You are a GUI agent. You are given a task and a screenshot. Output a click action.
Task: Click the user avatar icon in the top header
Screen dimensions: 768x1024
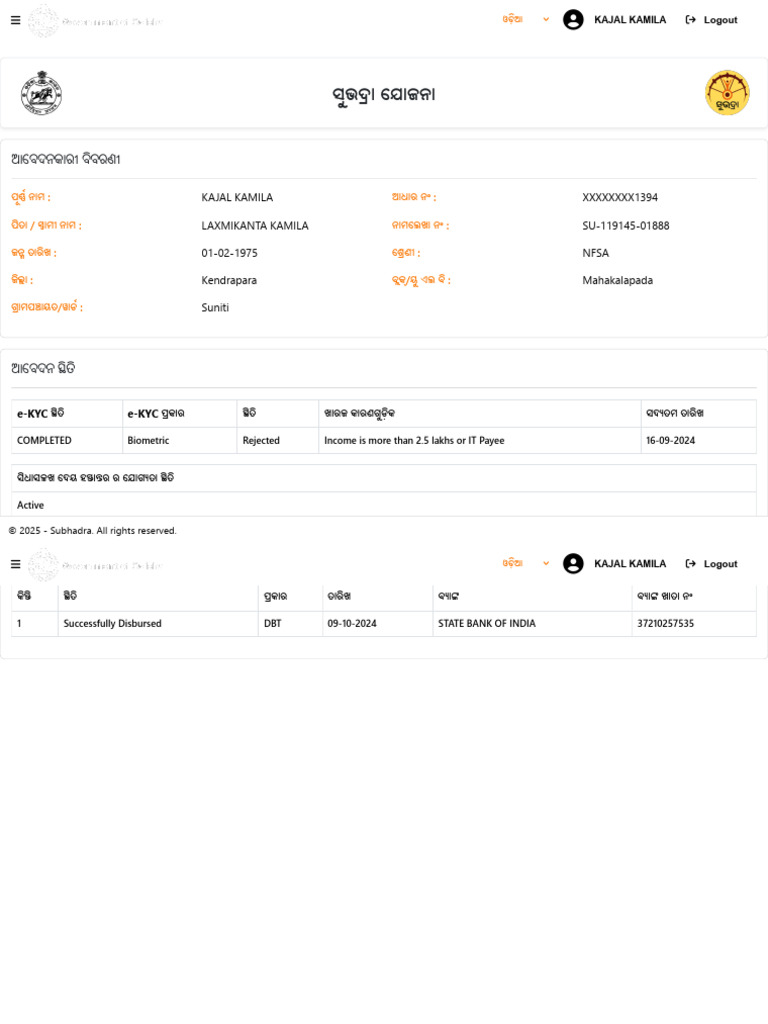pos(573,20)
